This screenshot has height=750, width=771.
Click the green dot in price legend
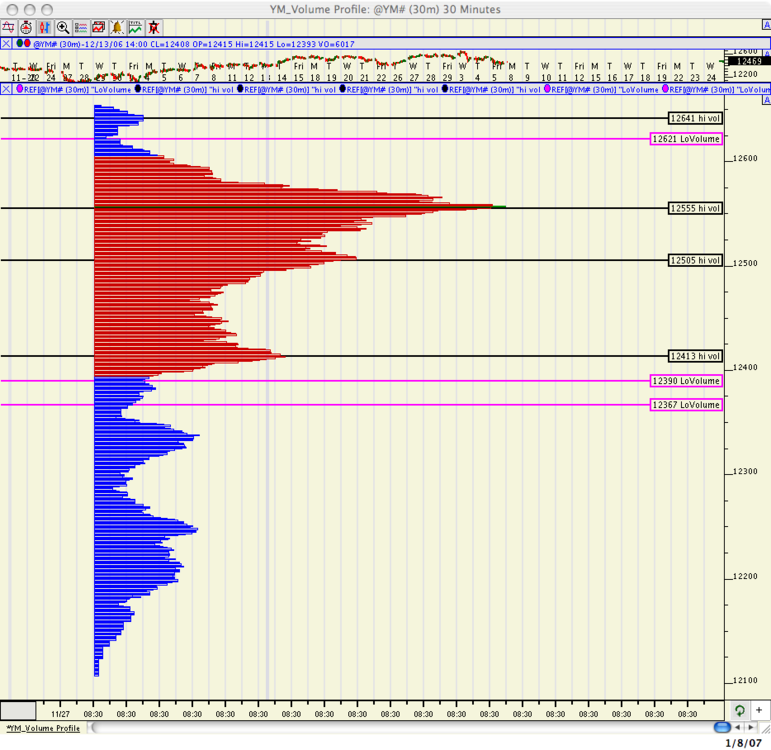point(20,43)
